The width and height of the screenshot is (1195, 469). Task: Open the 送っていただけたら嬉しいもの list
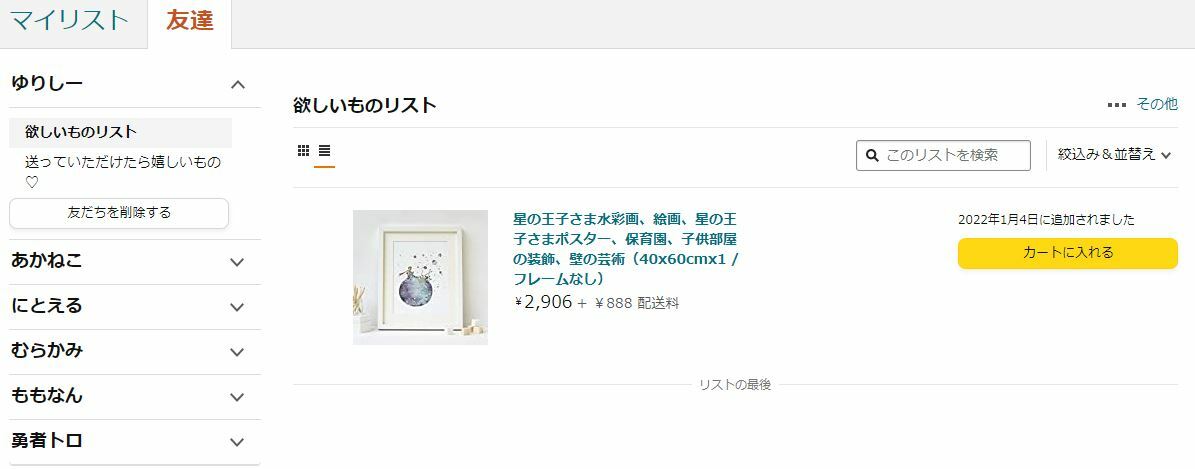pos(123,172)
